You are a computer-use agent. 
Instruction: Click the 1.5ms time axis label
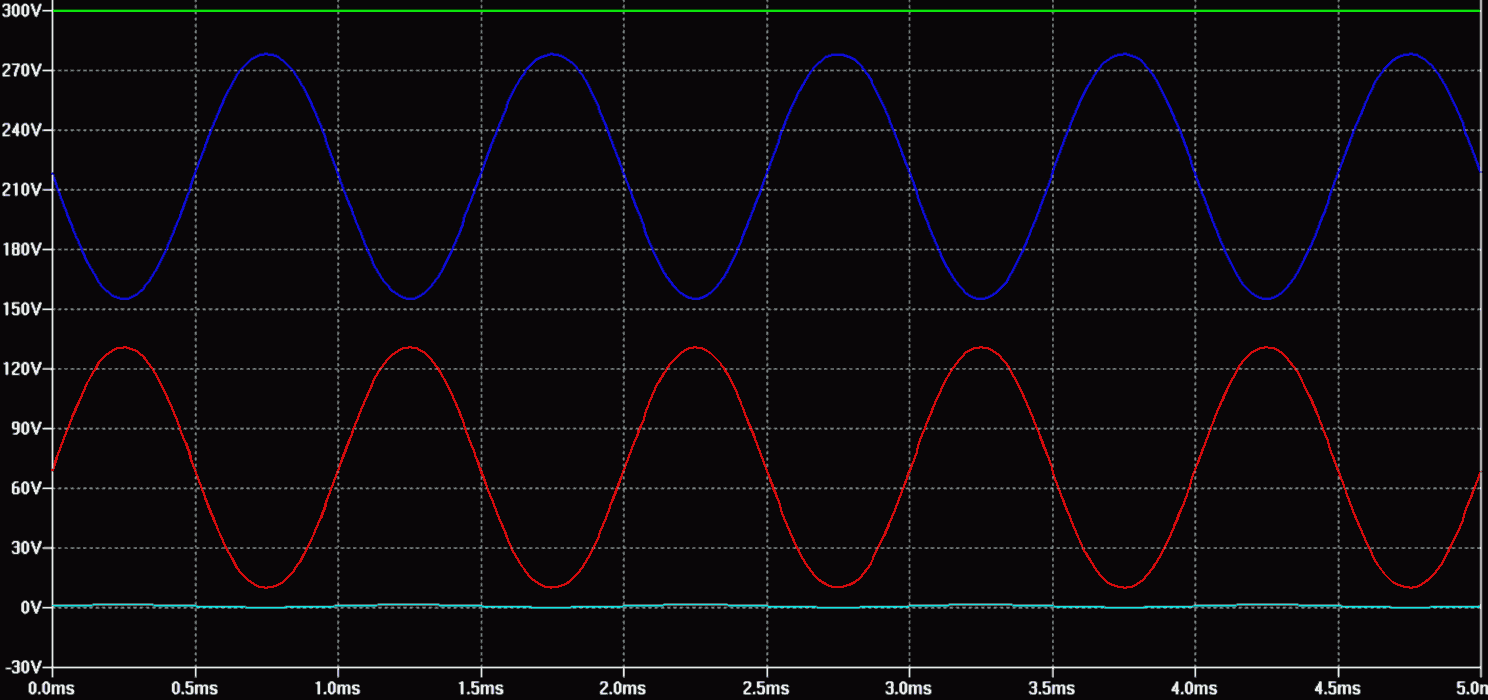(x=481, y=689)
